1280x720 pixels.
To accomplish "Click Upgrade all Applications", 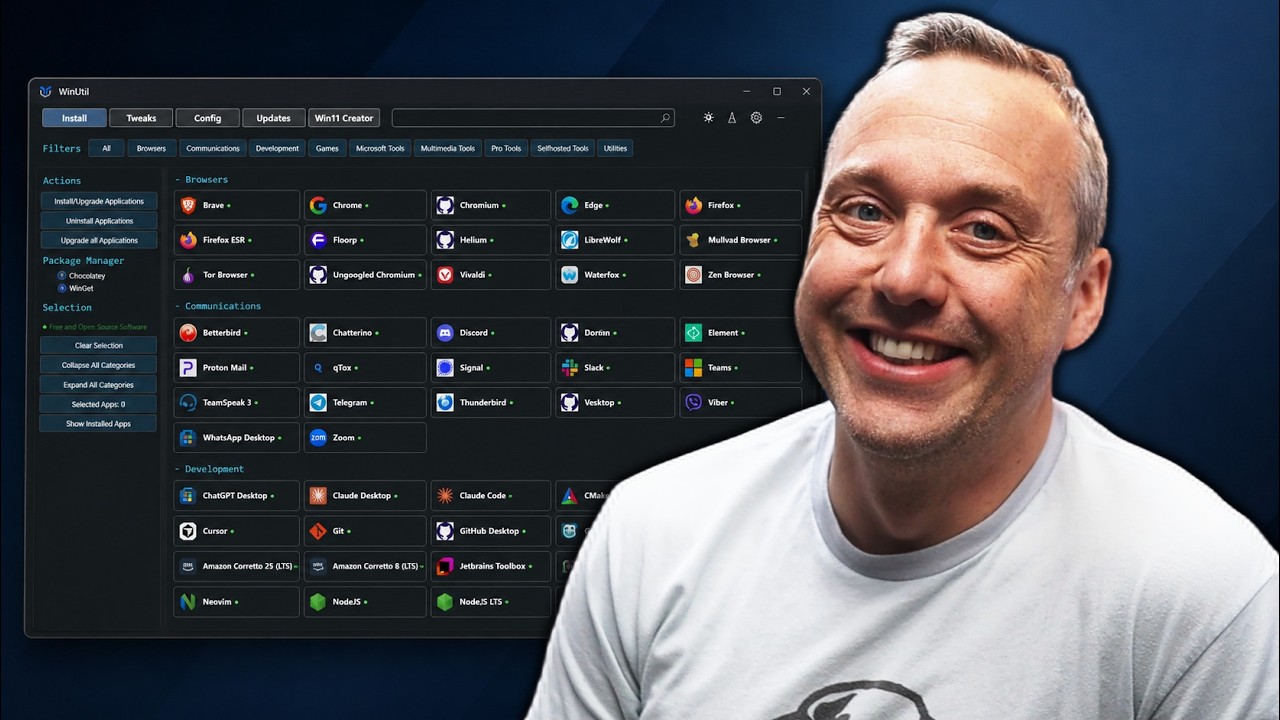I will click(x=99, y=240).
